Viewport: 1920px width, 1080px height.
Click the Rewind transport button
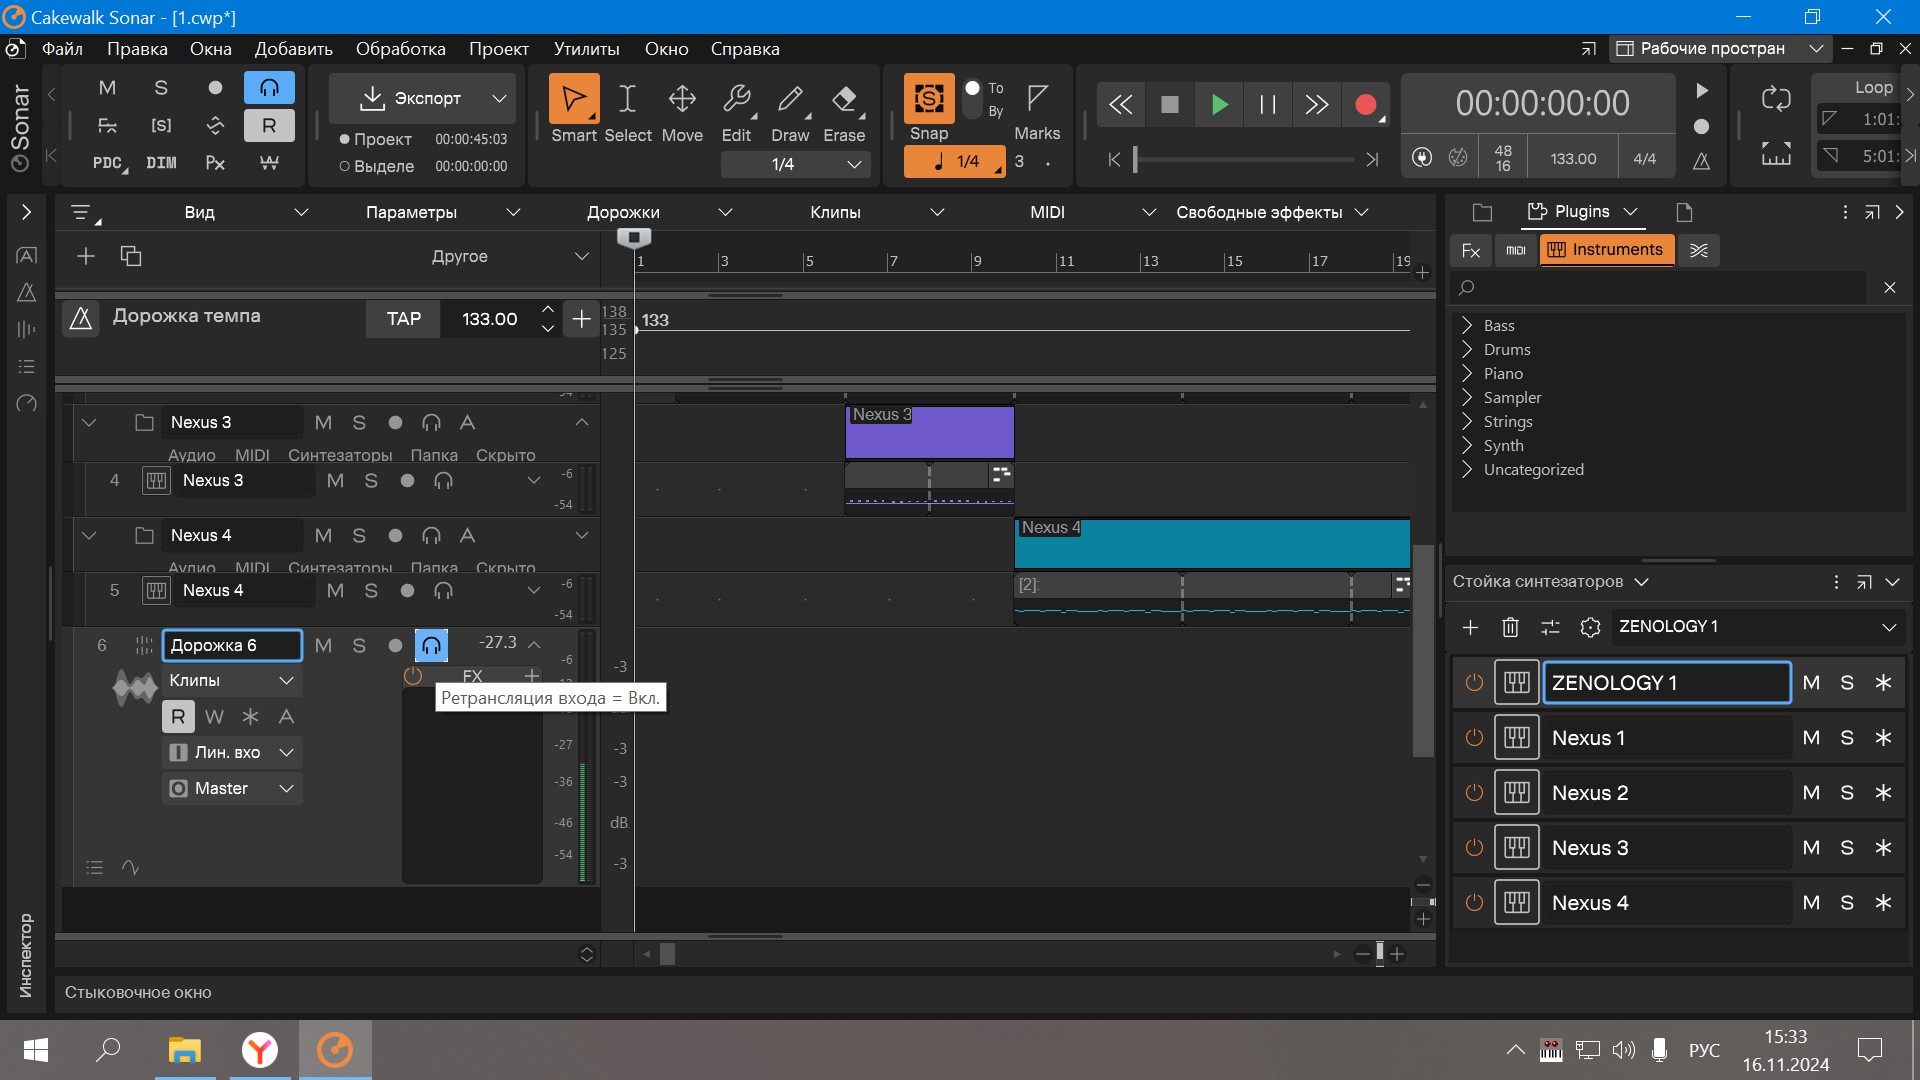tap(1121, 104)
